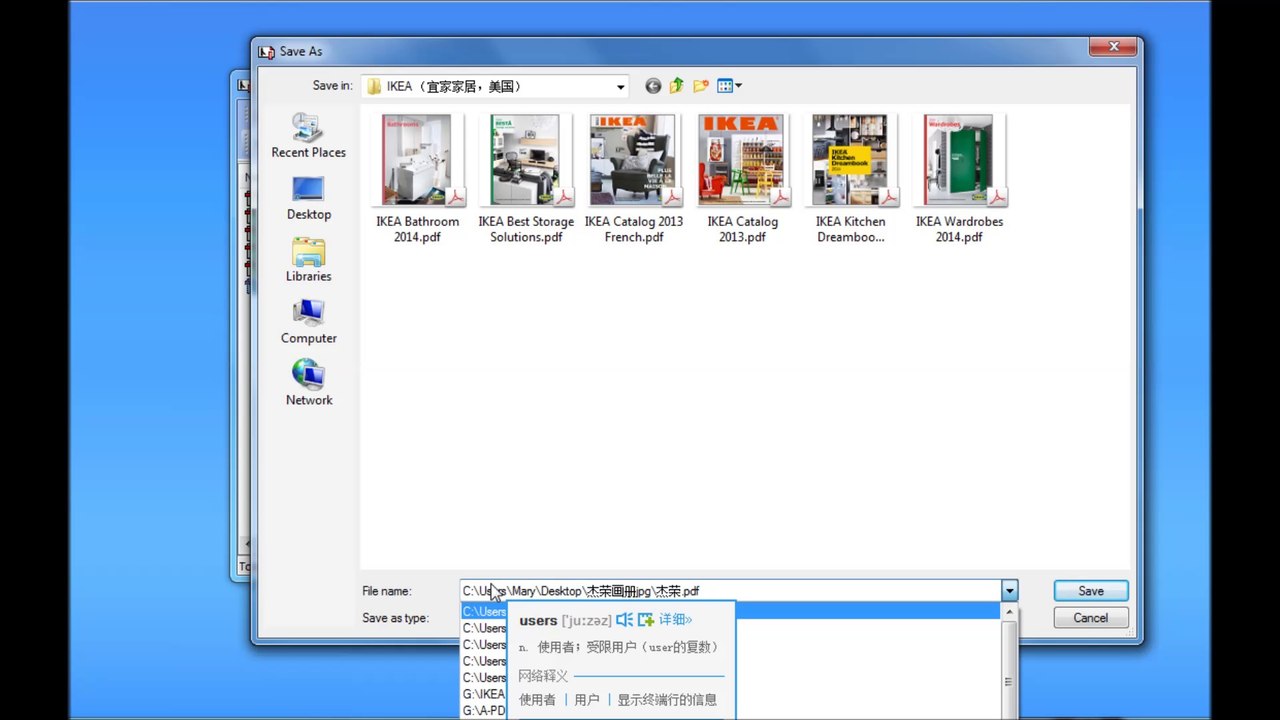Pick the G:\A-PD suggestion entry
The height and width of the screenshot is (720, 1280).
click(x=484, y=711)
